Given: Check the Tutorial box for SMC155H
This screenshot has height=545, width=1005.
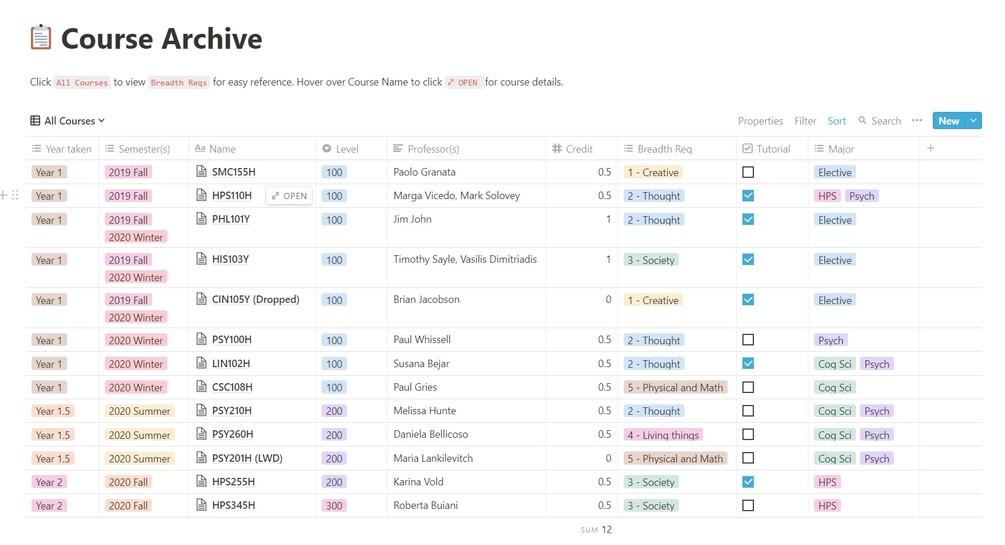Looking at the screenshot, I should pyautogui.click(x=748, y=172).
